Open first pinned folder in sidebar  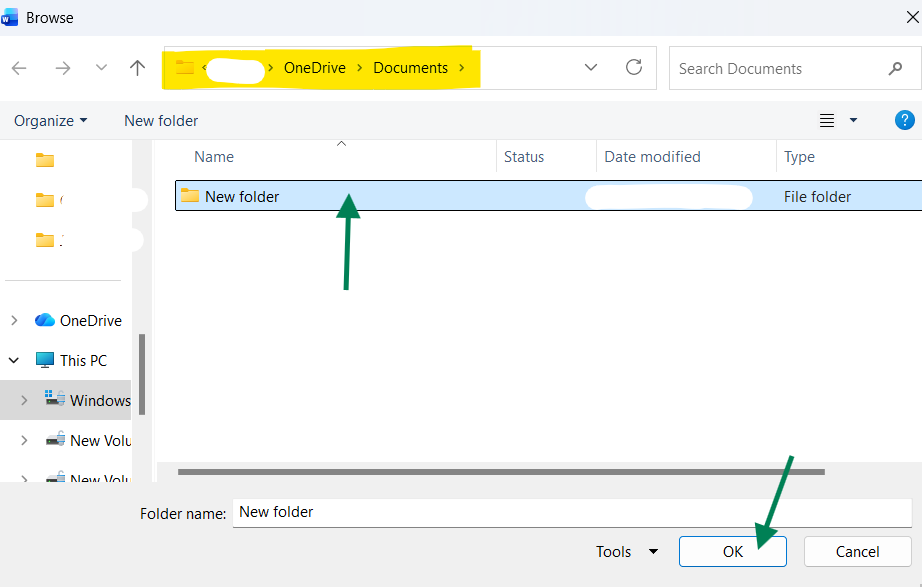click(45, 160)
